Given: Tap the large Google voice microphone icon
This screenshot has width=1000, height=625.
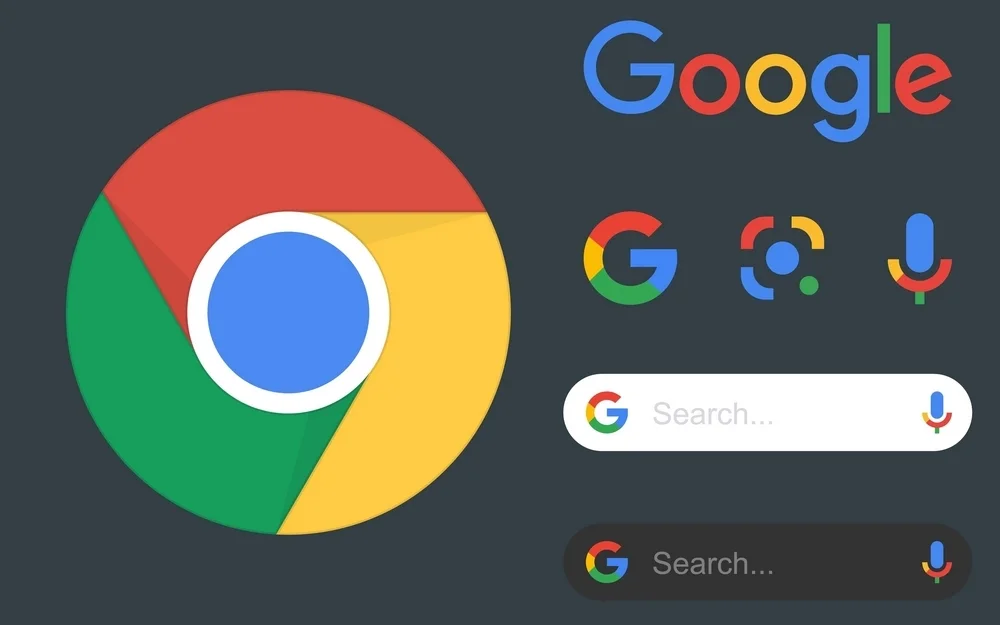Looking at the screenshot, I should [920, 258].
